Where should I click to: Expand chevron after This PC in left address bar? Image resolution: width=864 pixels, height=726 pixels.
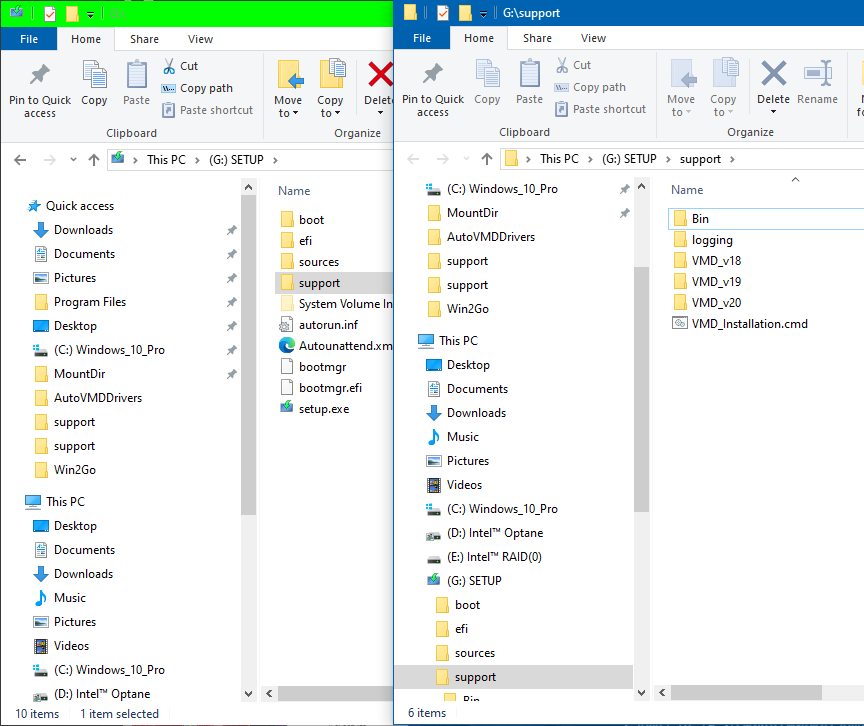(x=197, y=160)
